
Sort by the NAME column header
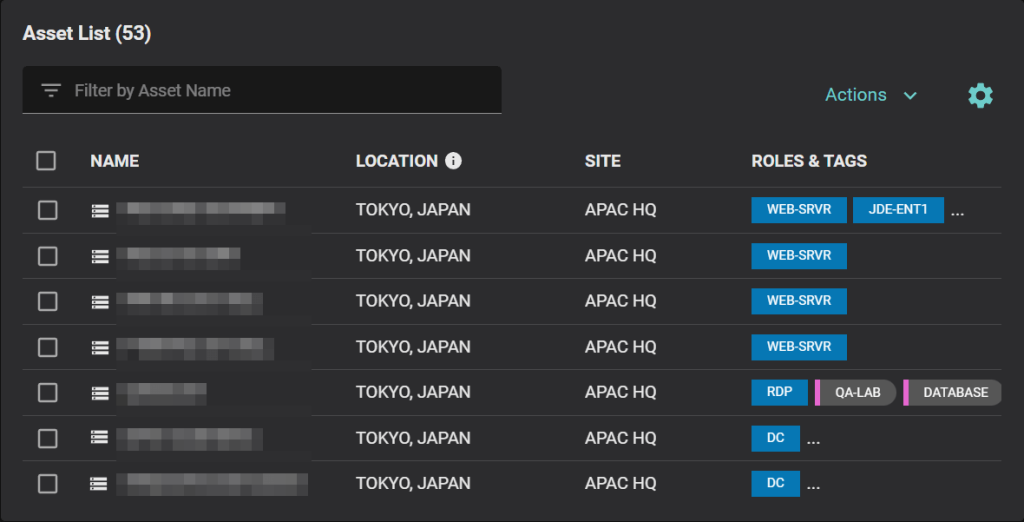point(114,161)
